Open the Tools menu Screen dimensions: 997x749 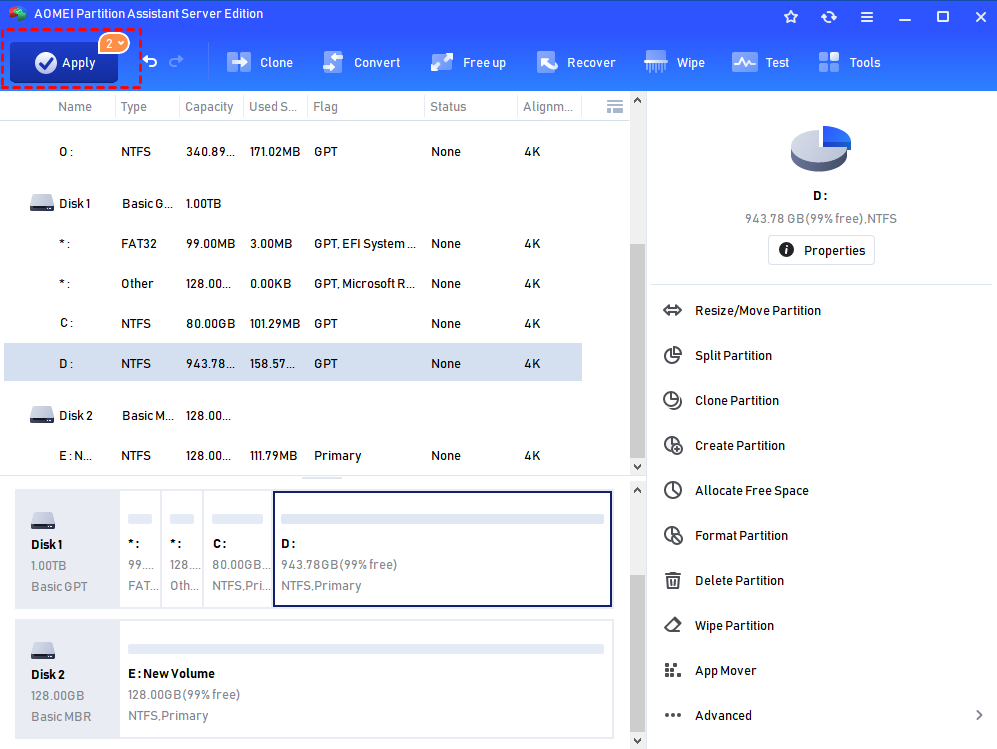[x=849, y=62]
